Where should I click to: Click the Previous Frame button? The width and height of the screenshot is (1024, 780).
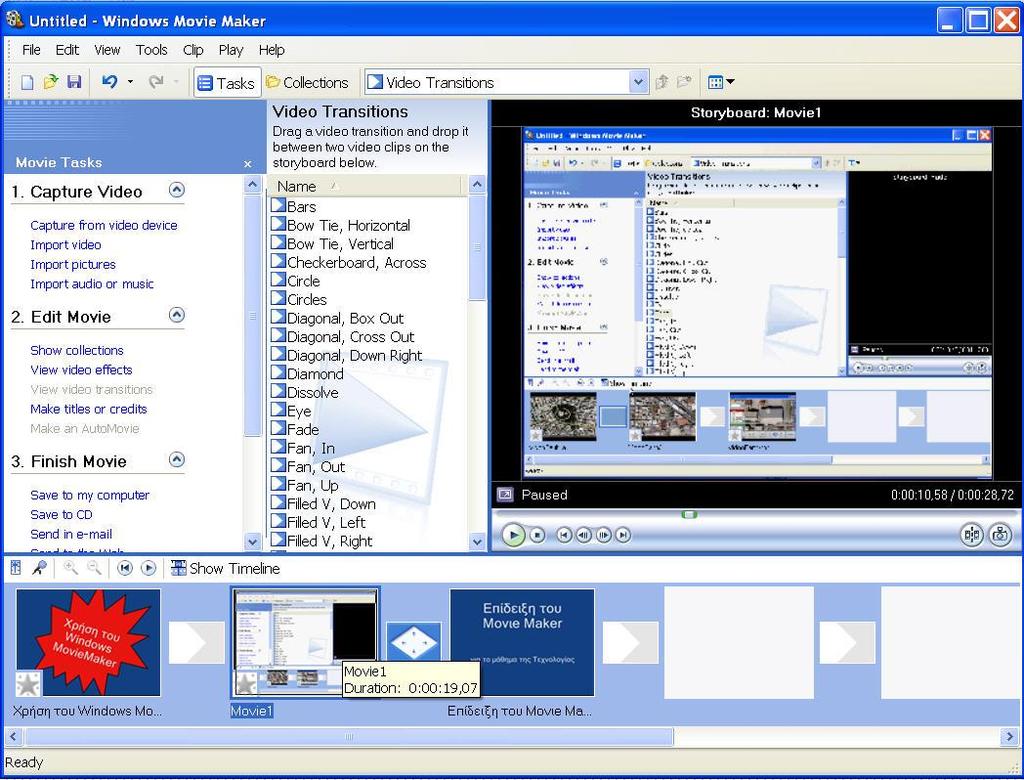point(583,536)
